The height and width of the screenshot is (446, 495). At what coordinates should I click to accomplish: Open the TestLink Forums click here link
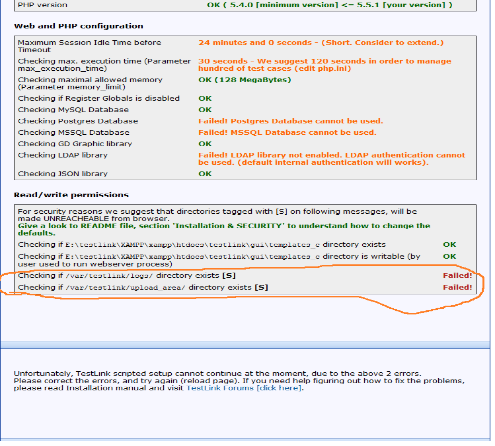click(x=245, y=388)
